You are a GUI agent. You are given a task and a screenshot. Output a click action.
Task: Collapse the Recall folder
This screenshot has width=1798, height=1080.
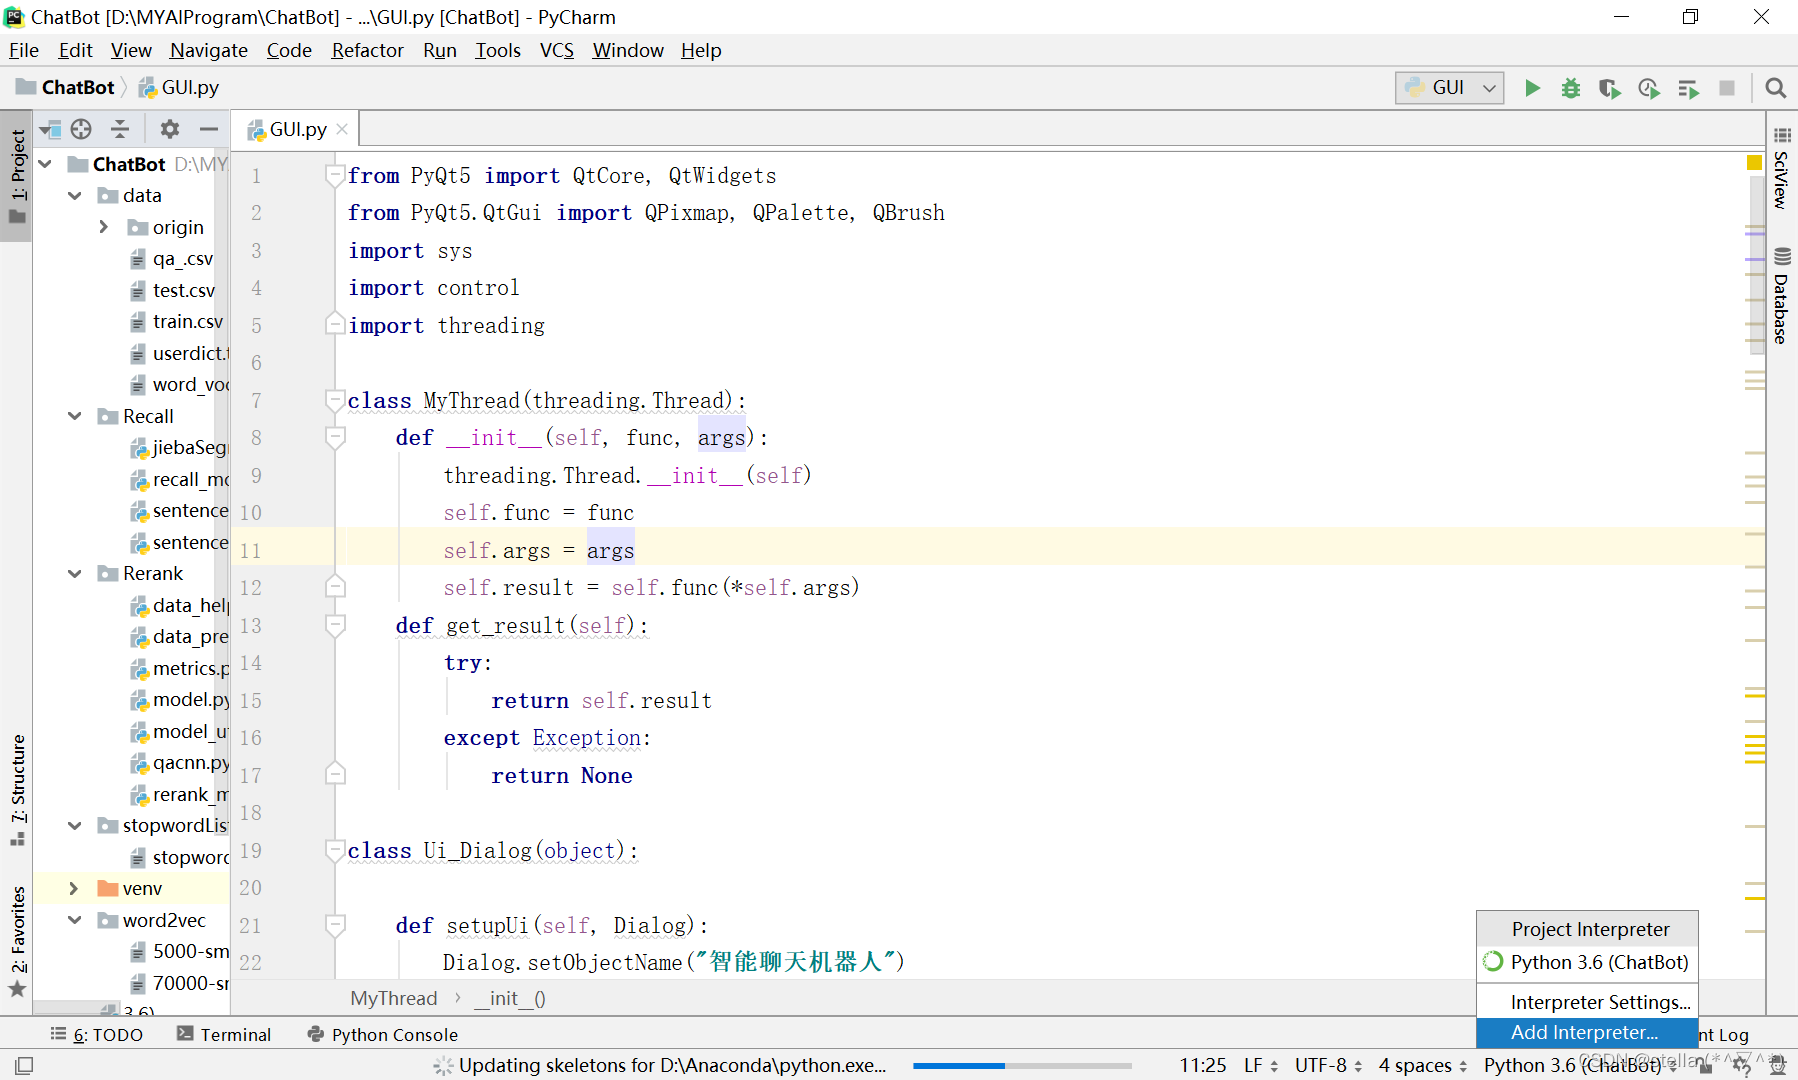click(75, 415)
